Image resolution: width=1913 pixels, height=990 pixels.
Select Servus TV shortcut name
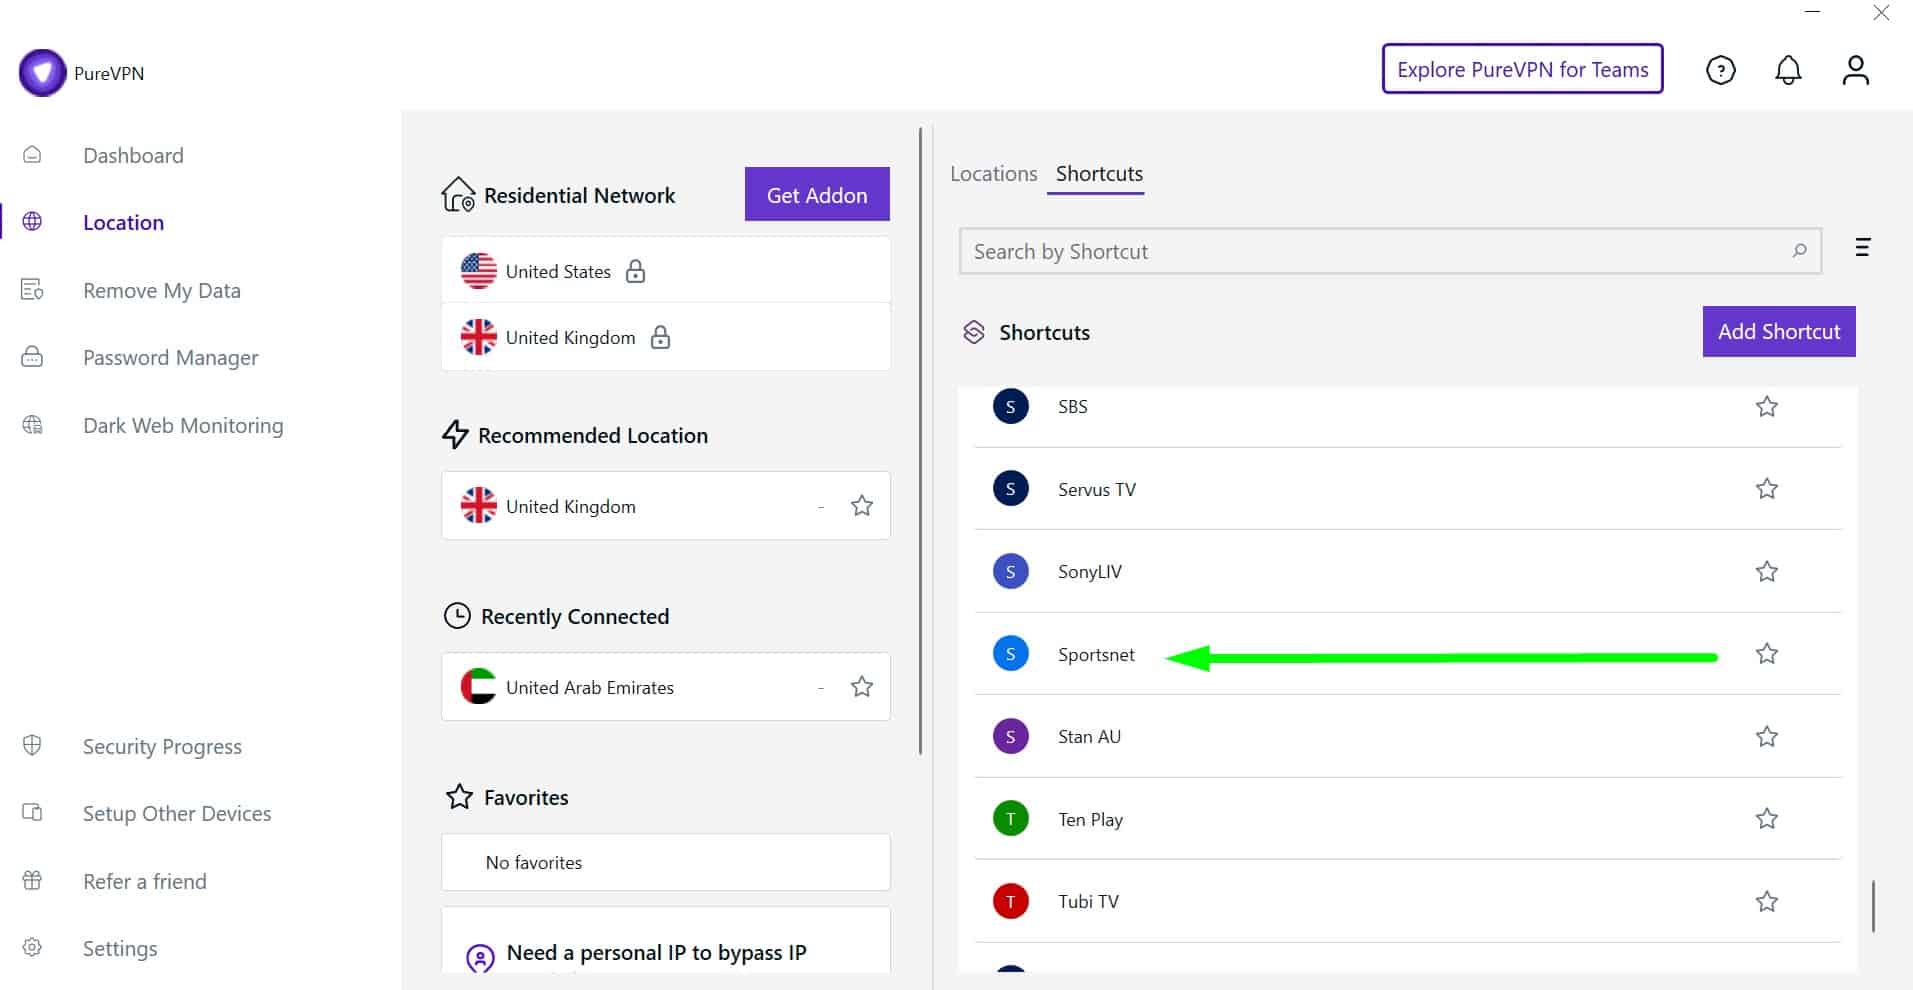[x=1097, y=489]
